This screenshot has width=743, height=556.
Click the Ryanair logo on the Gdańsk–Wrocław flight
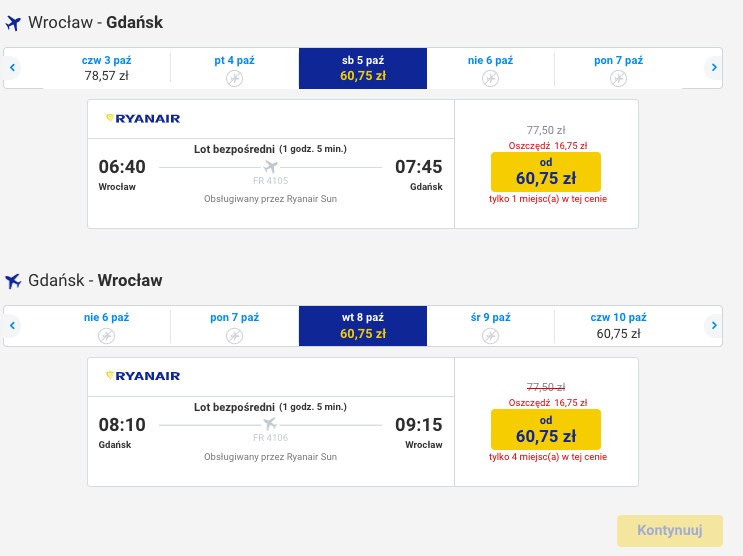(x=143, y=376)
